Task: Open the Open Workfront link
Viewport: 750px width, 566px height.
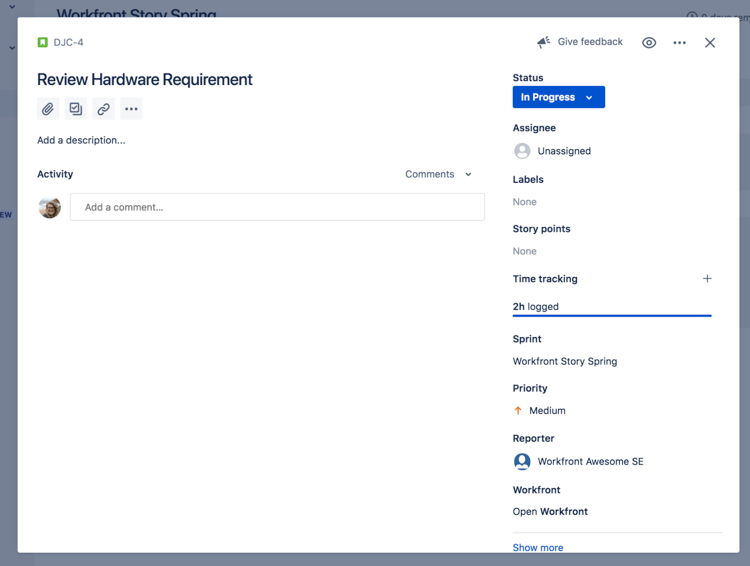Action: pyautogui.click(x=550, y=511)
